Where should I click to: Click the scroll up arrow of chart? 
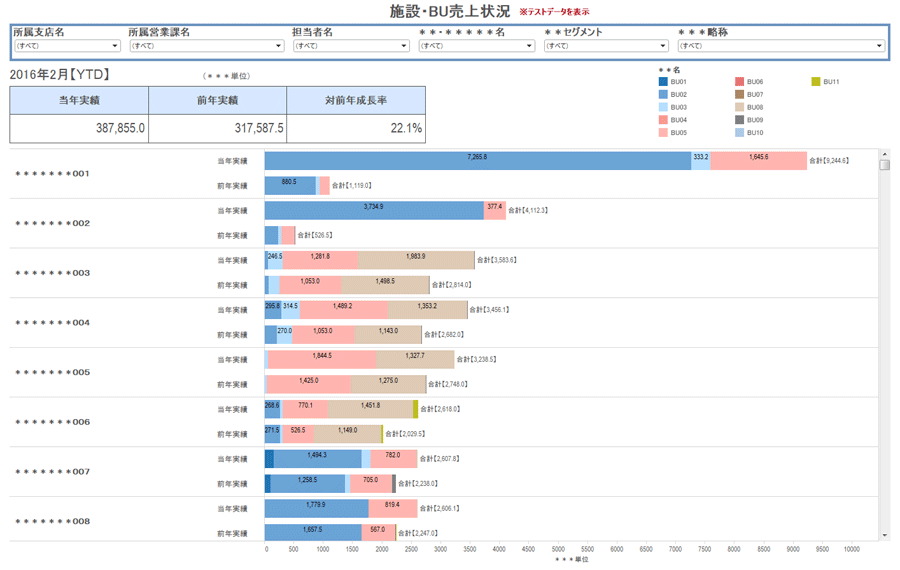pyautogui.click(x=884, y=154)
